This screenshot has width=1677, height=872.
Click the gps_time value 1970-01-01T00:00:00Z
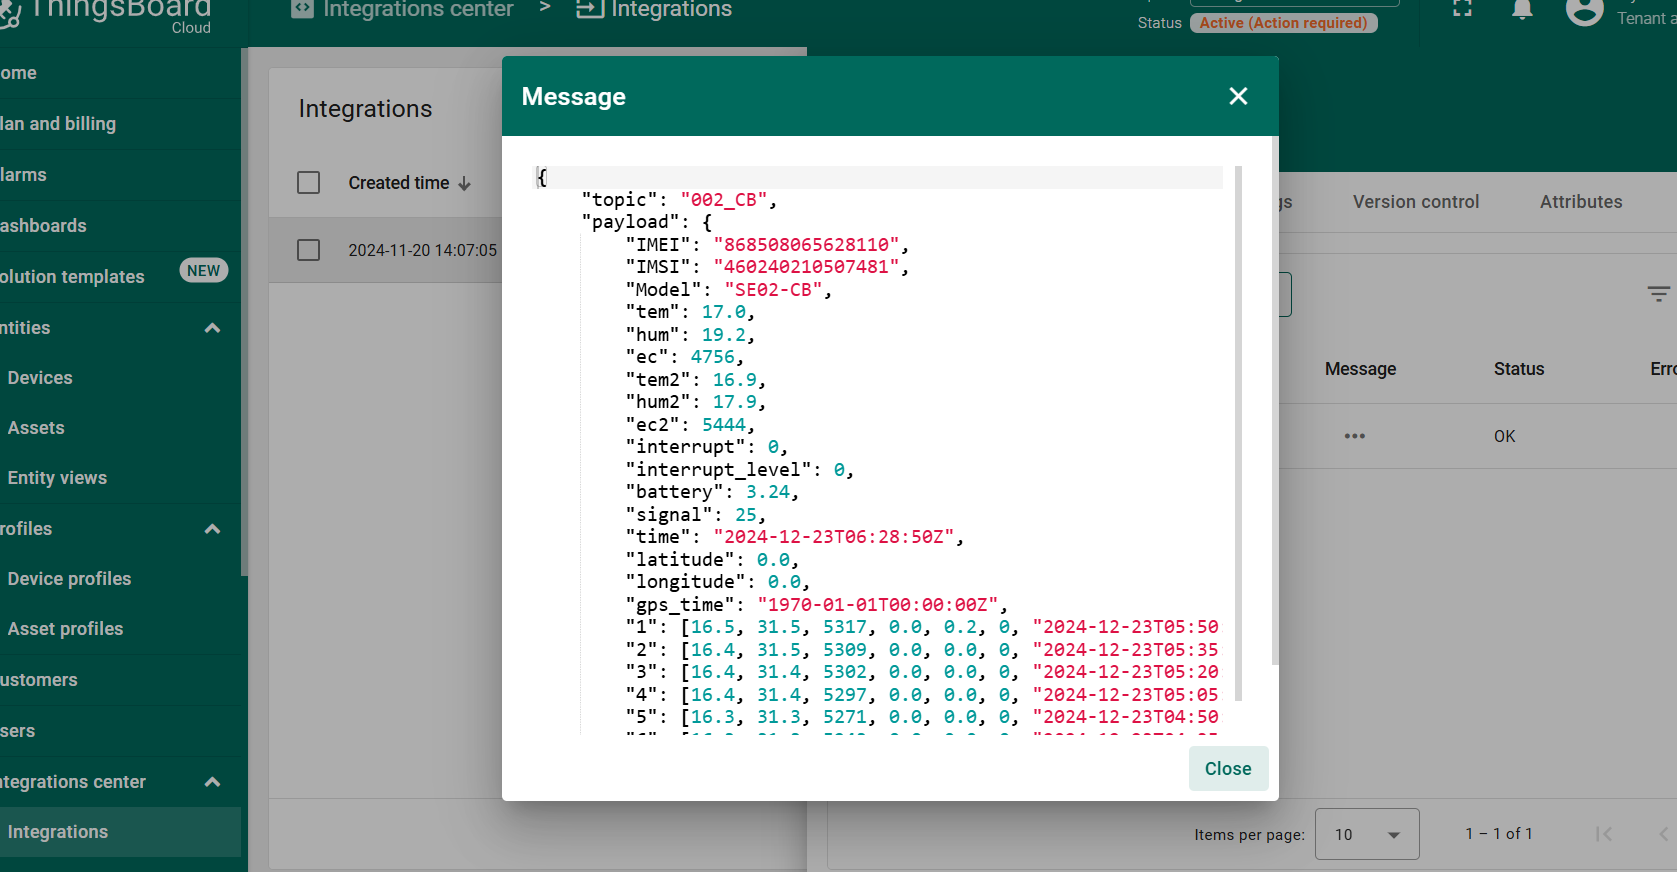878,605
